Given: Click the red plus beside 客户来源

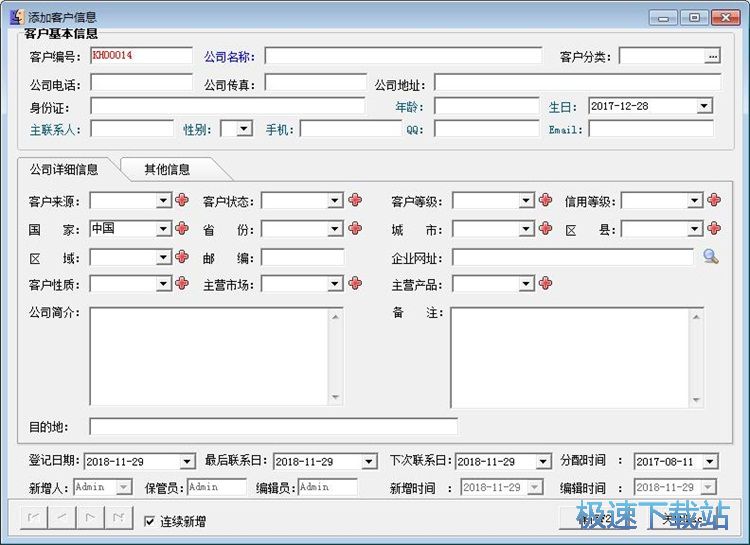Looking at the screenshot, I should (x=182, y=201).
